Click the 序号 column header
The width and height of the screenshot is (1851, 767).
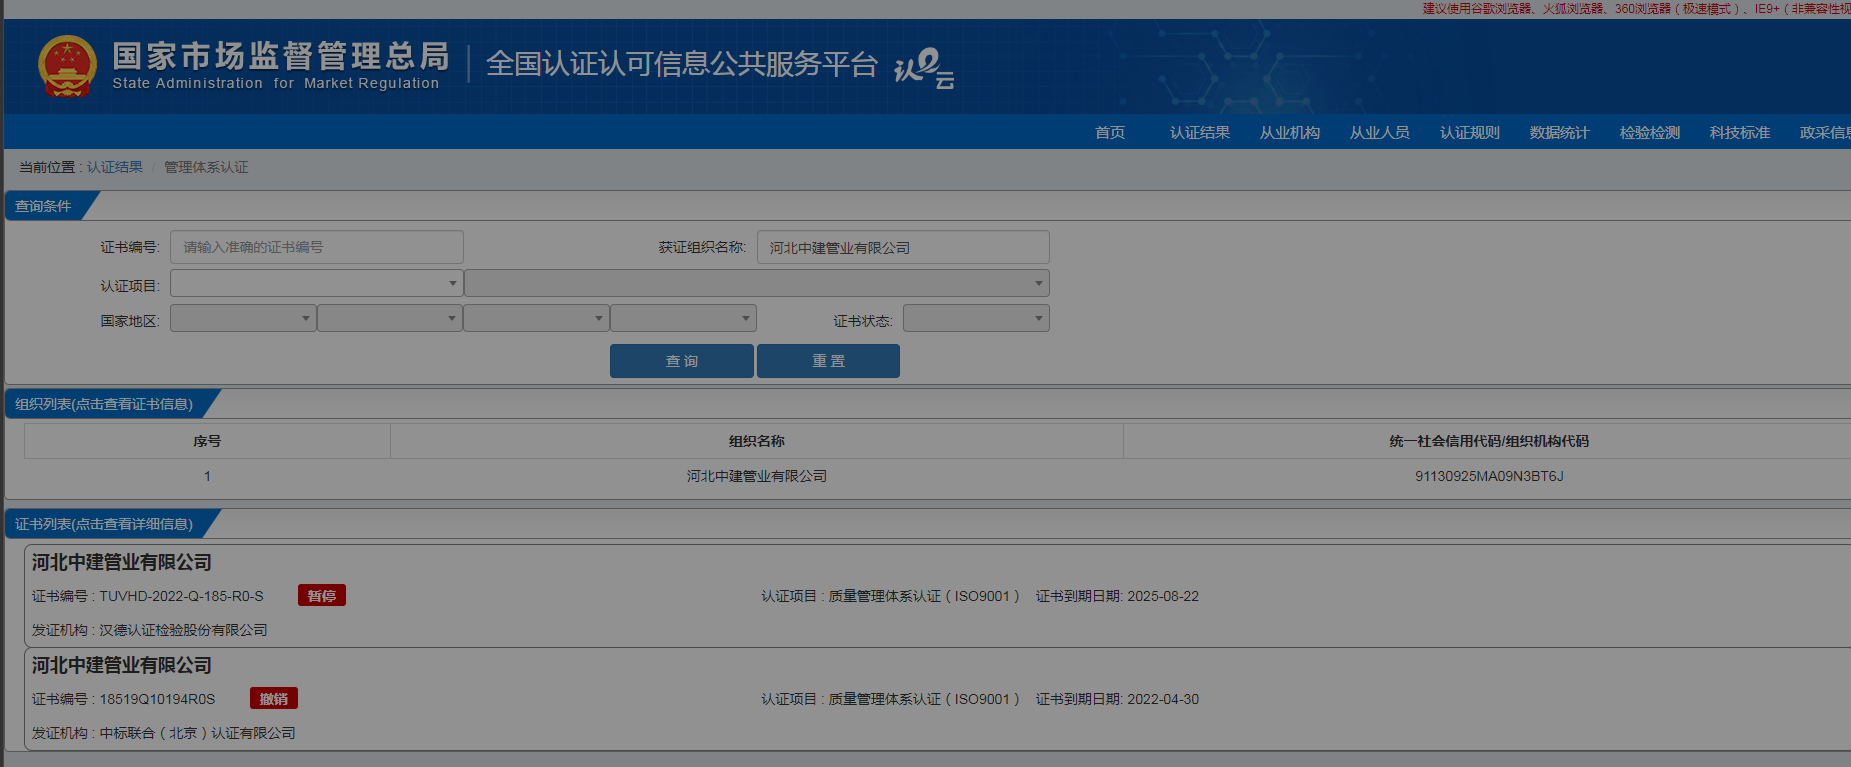(207, 441)
